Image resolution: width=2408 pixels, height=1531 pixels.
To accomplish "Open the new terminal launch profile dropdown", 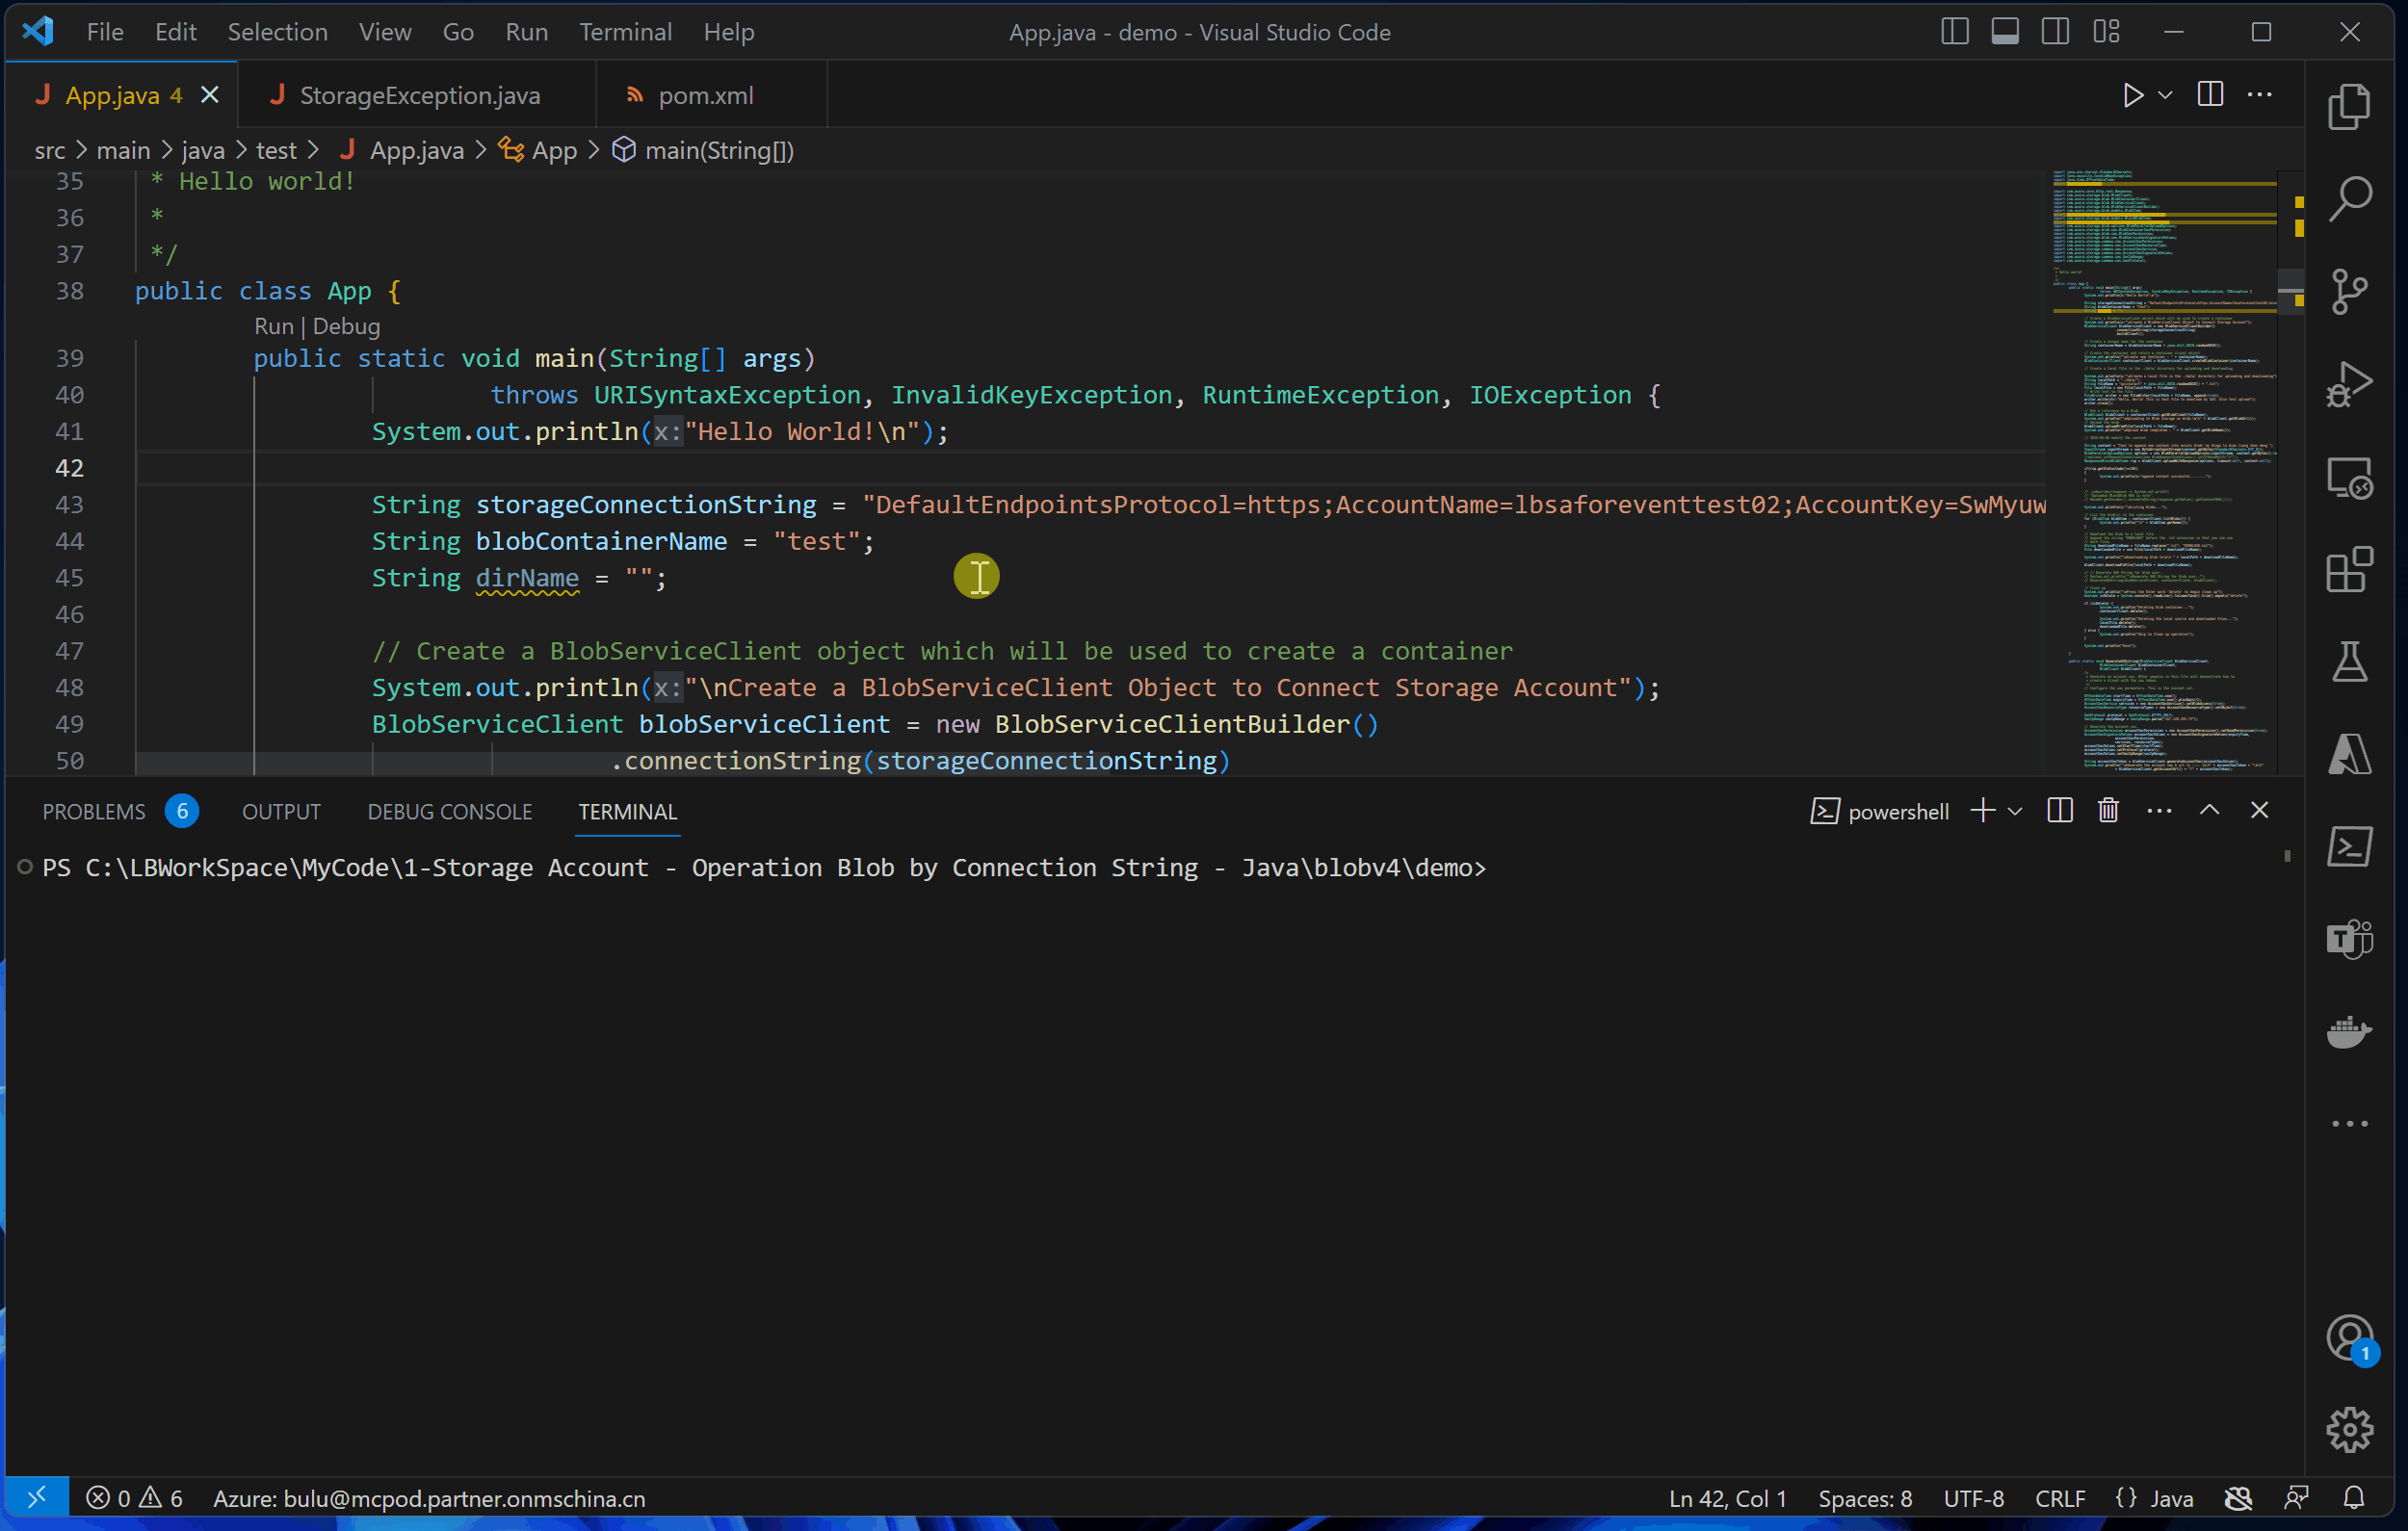I will pos(2015,811).
